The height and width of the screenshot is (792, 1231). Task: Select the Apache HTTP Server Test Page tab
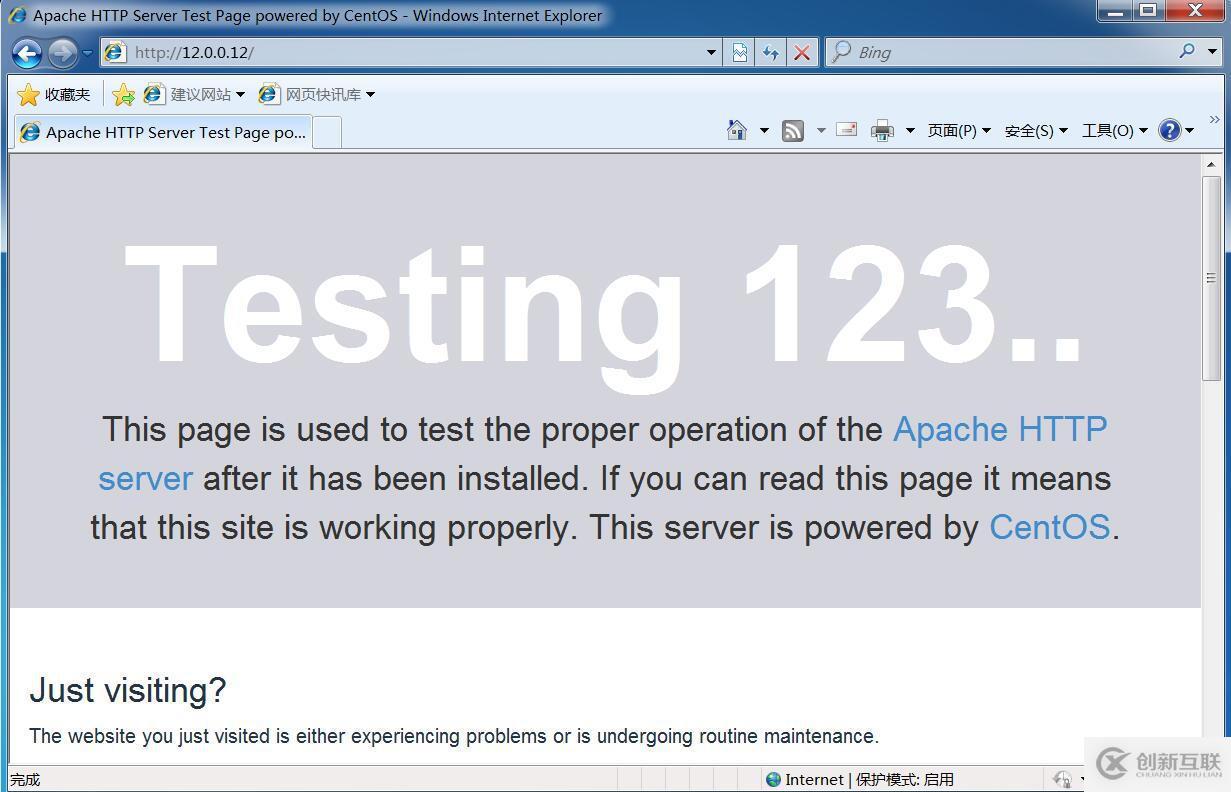coord(163,132)
